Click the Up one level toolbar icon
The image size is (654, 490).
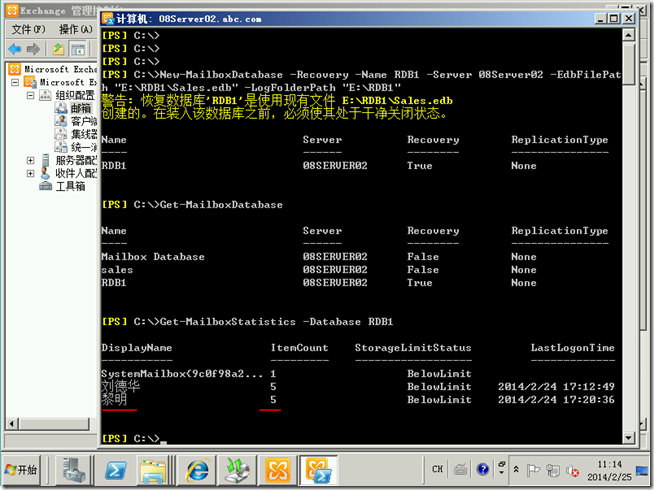(x=58, y=49)
